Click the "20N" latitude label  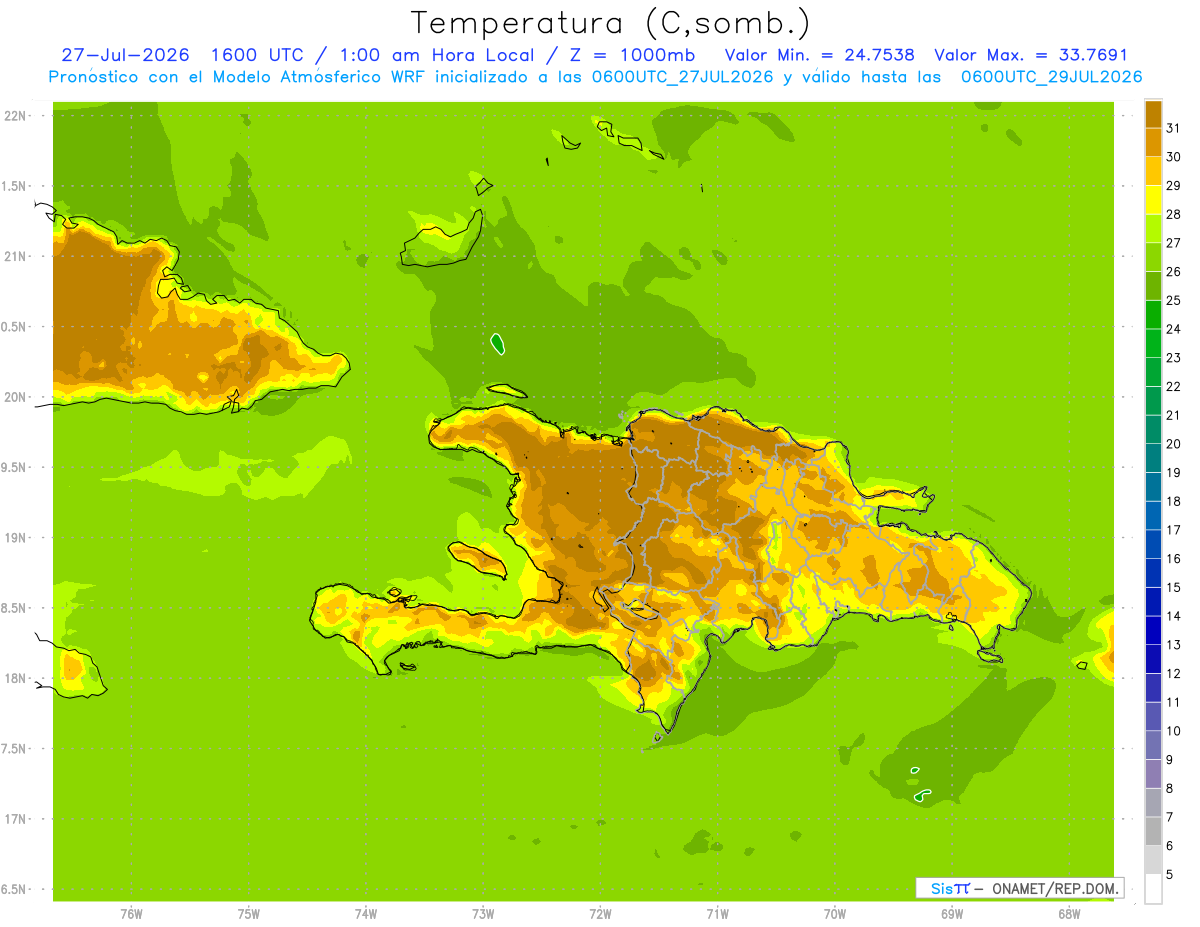[16, 397]
